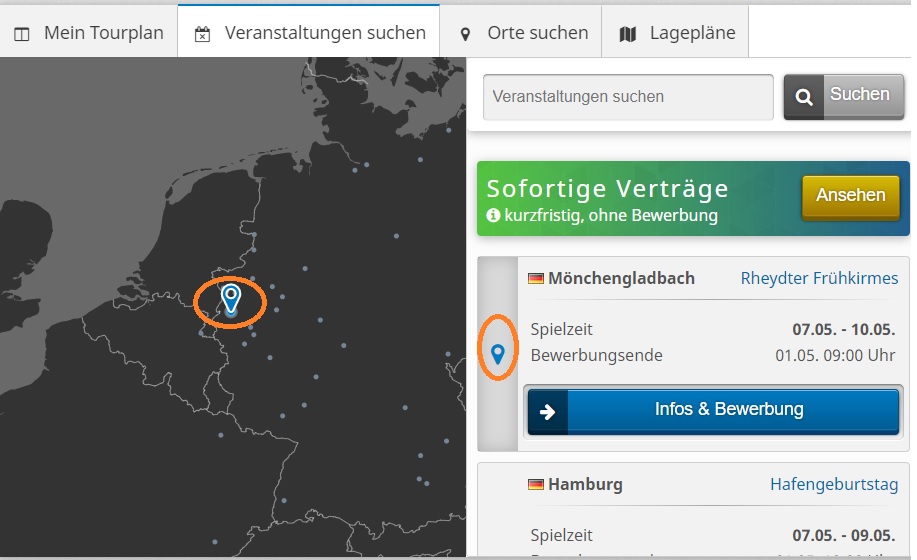The width and height of the screenshot is (917, 560).
Task: Click the magnifying glass search icon
Action: point(803,97)
